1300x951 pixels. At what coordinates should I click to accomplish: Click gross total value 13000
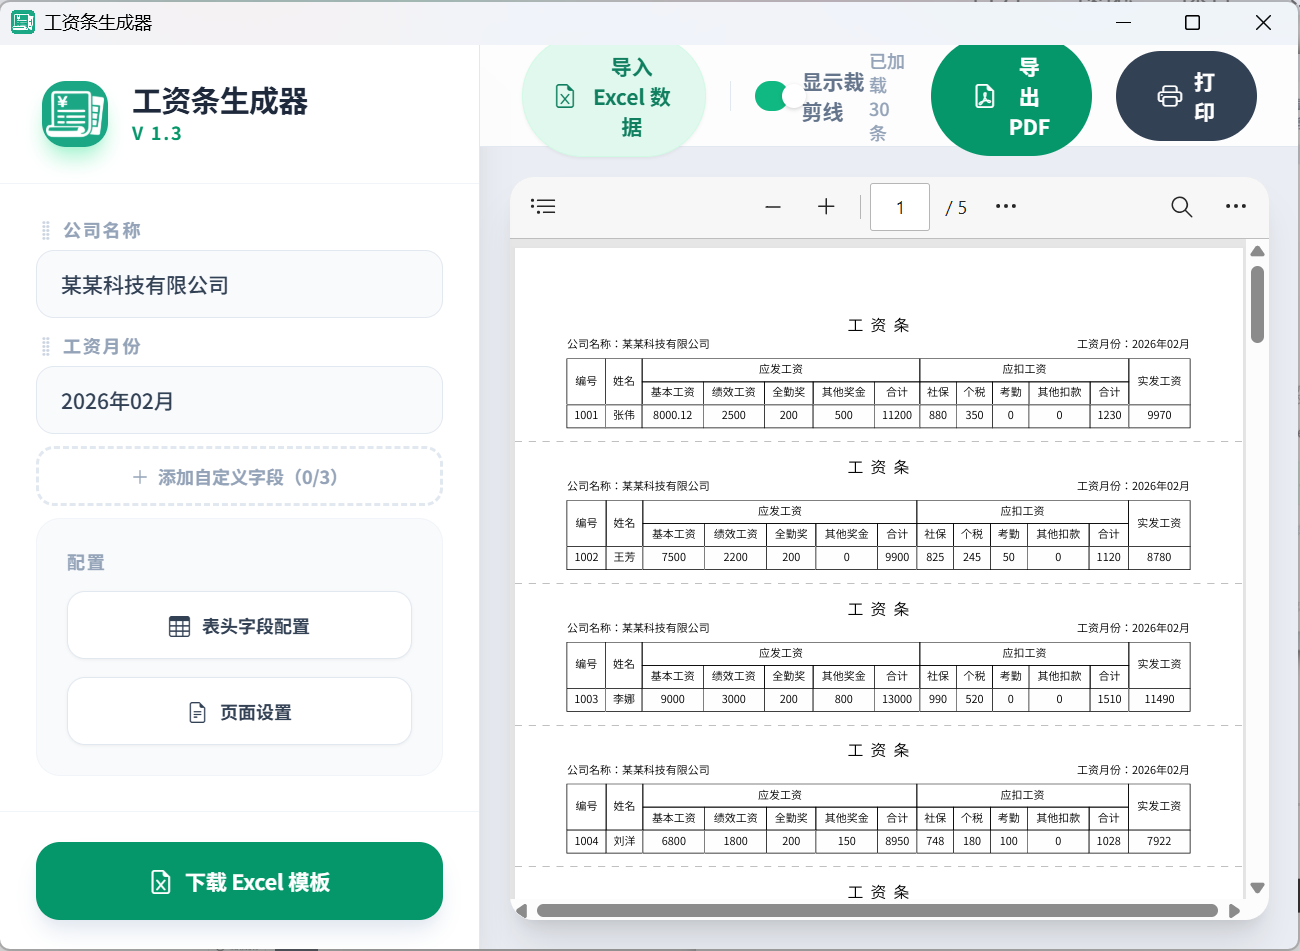pyautogui.click(x=897, y=699)
